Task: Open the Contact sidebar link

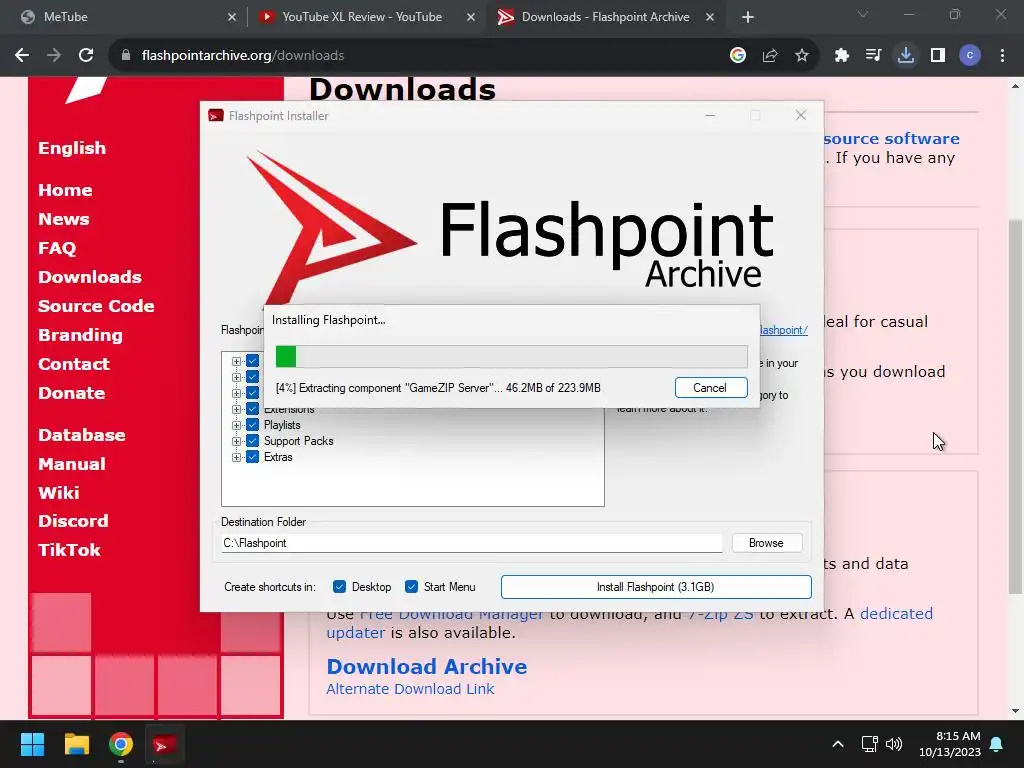Action: point(74,364)
